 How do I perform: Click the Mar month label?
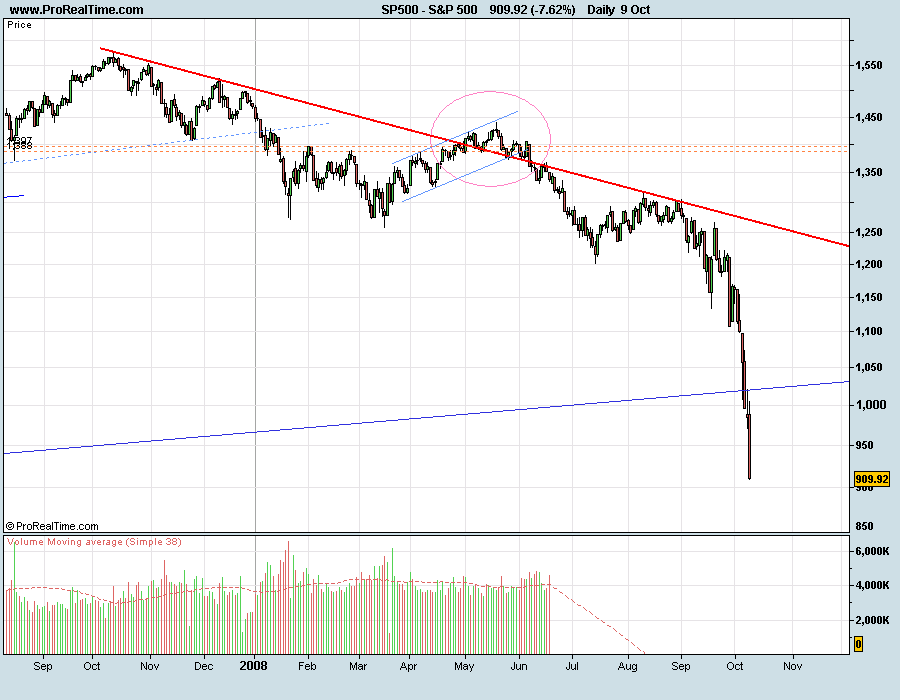click(358, 666)
